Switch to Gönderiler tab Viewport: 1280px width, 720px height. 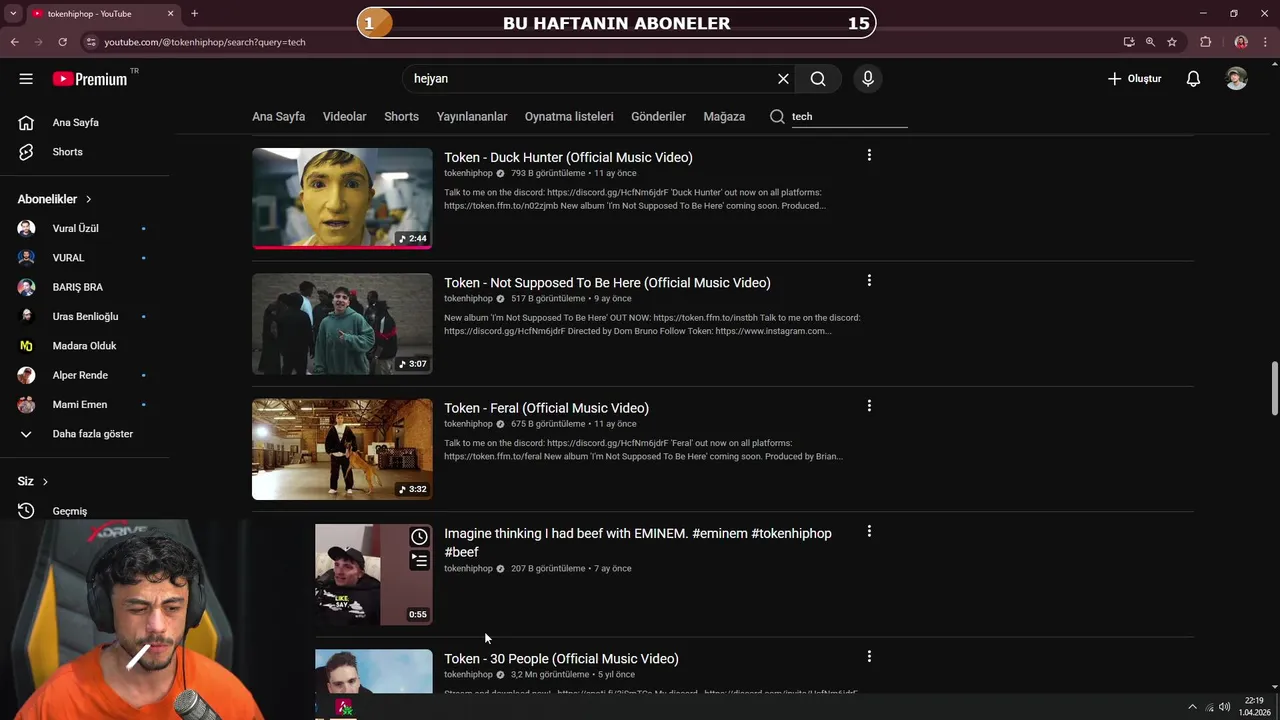[658, 117]
